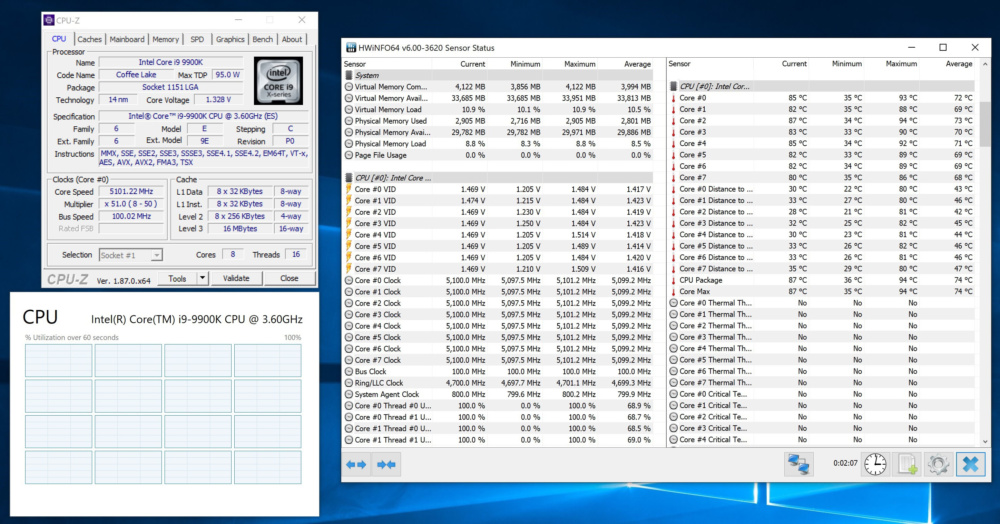Click the Maximum column header in left sensor pane
Image resolution: width=1000 pixels, height=524 pixels.
pyautogui.click(x=580, y=64)
